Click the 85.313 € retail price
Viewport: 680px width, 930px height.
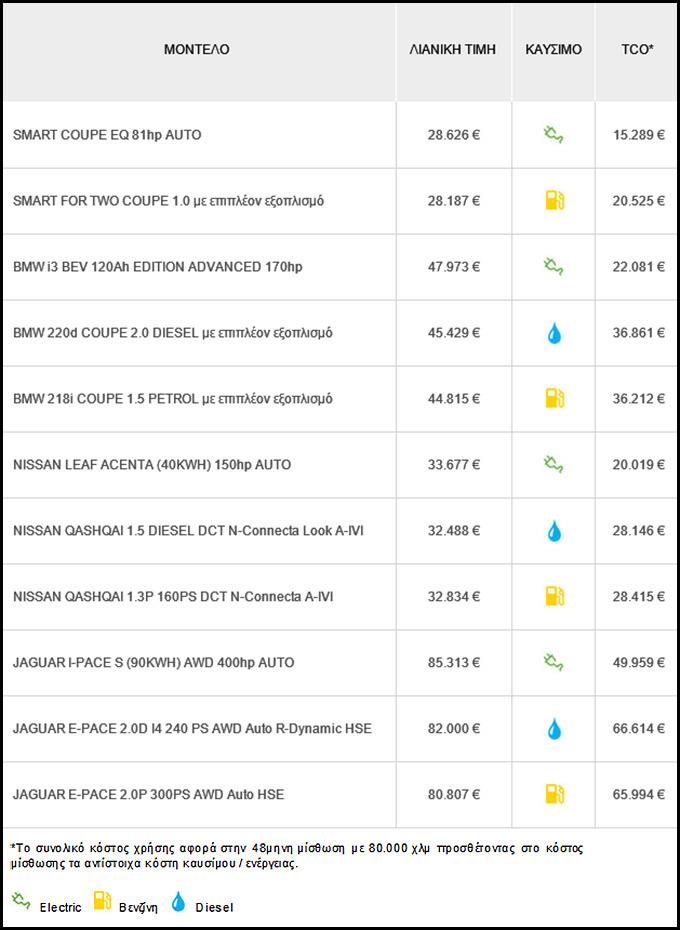coord(453,663)
